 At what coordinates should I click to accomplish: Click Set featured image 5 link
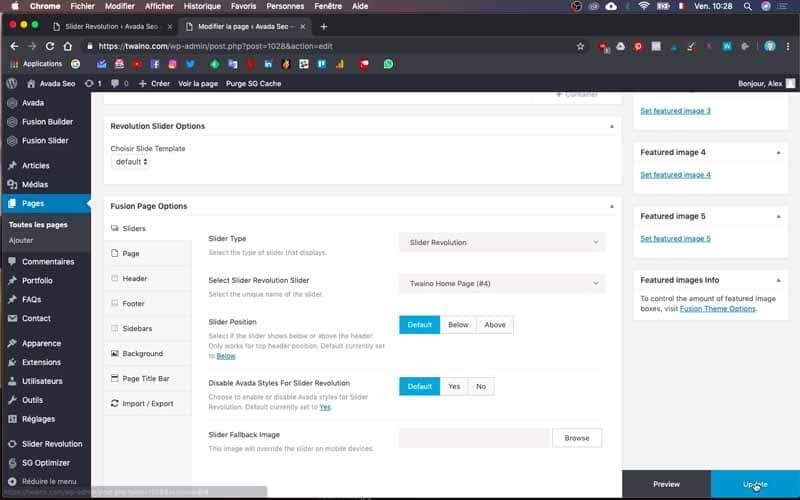(675, 238)
